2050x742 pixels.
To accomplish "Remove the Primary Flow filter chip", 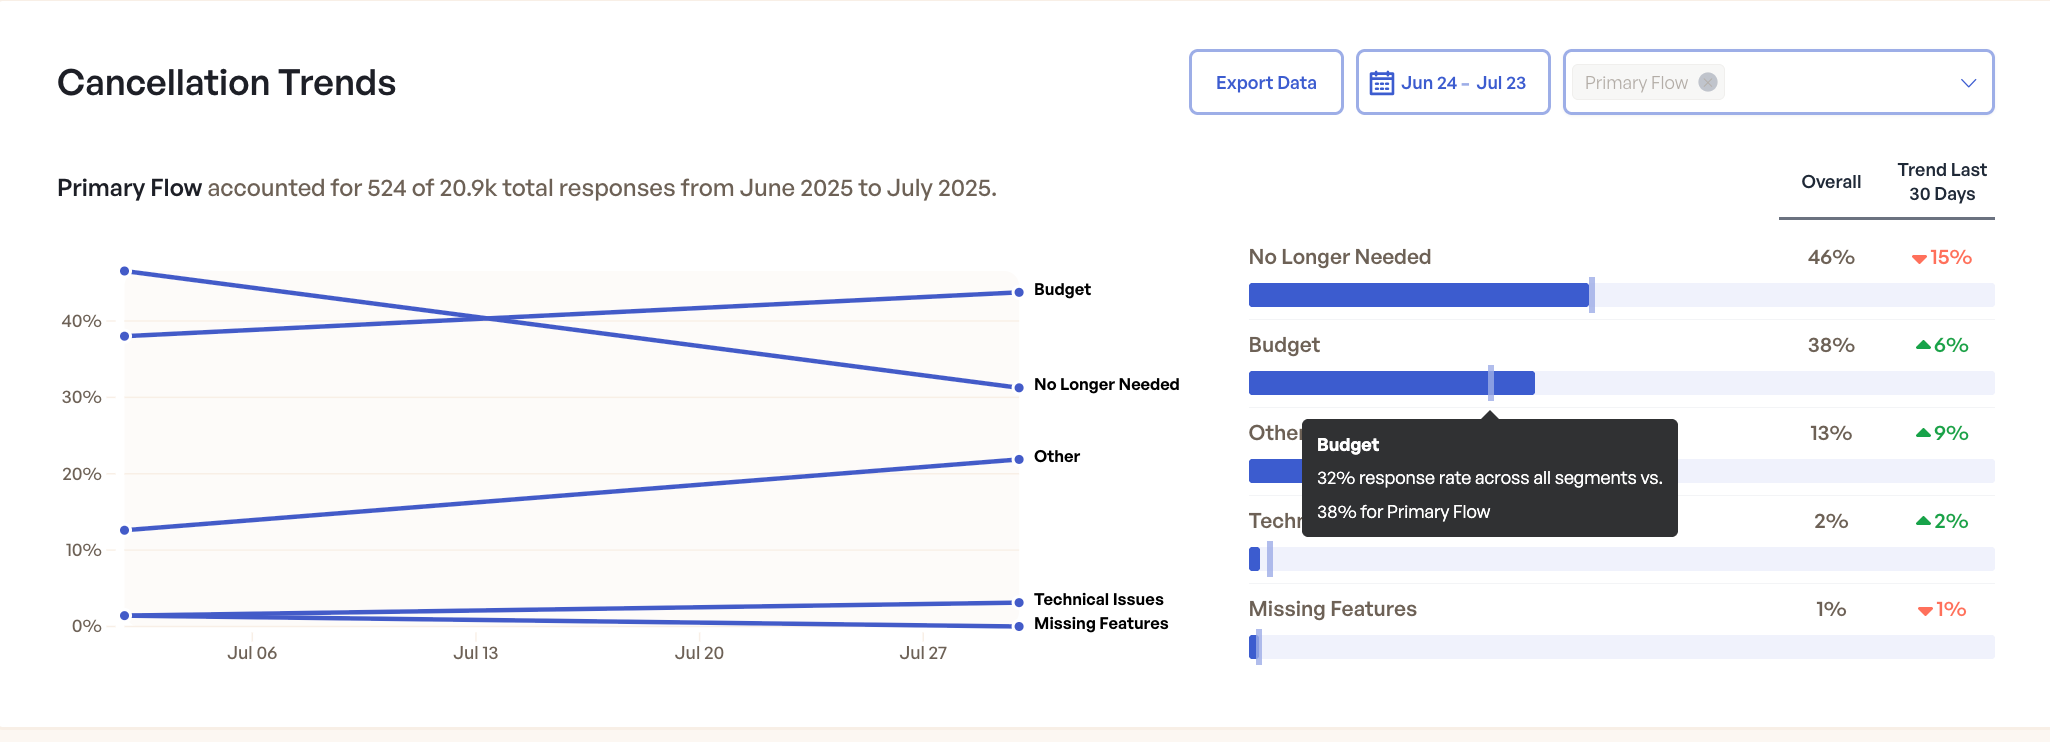I will pos(1708,82).
